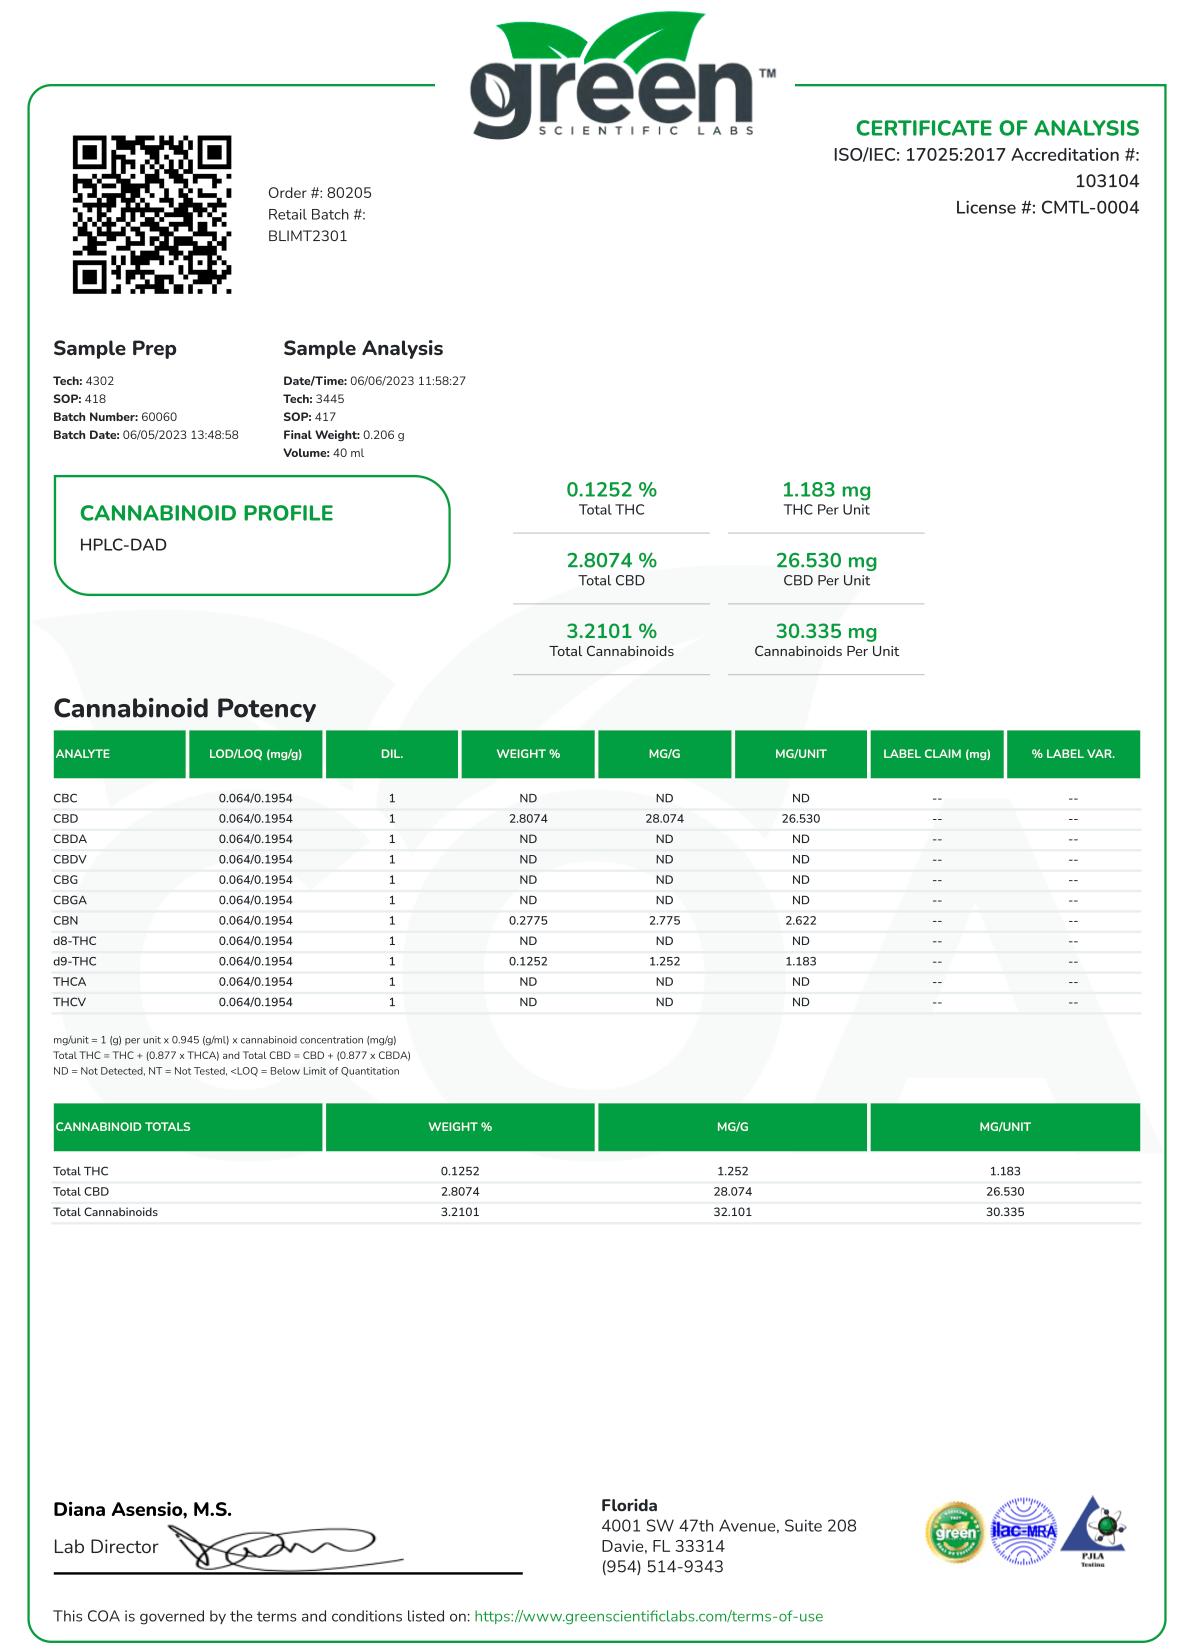
Task: Open the greenscientificlabs.com terms-of-use link
Action: tap(648, 1616)
